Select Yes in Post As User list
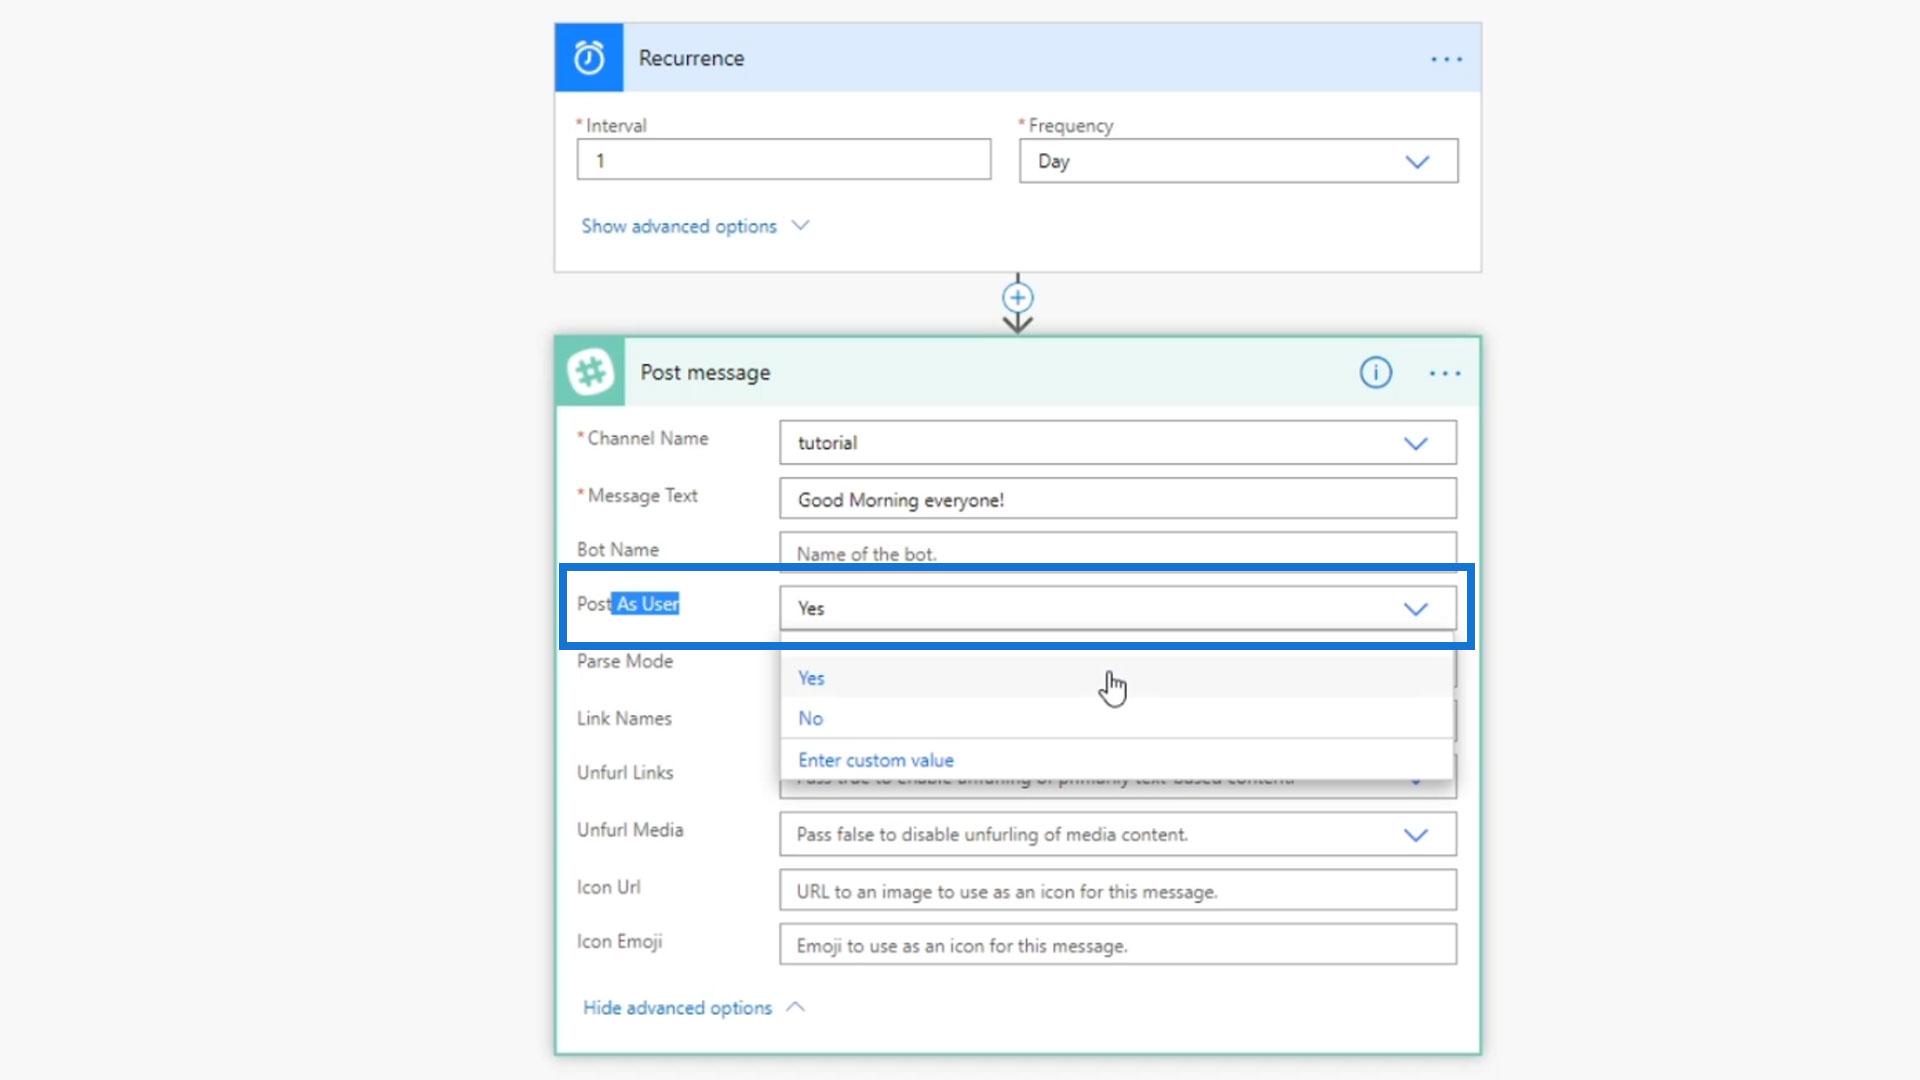 click(x=811, y=678)
